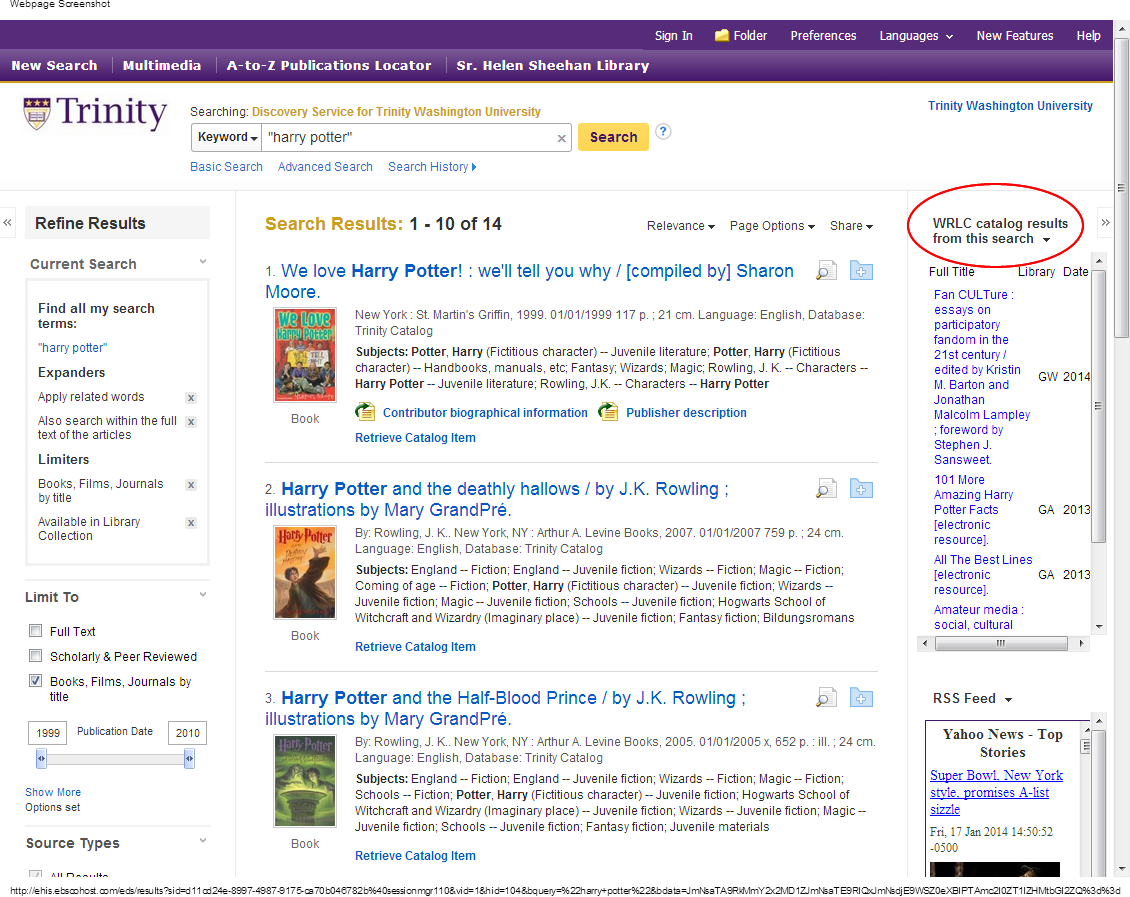Collapse the Current Search section
The width and height of the screenshot is (1130, 897).
[x=203, y=262]
